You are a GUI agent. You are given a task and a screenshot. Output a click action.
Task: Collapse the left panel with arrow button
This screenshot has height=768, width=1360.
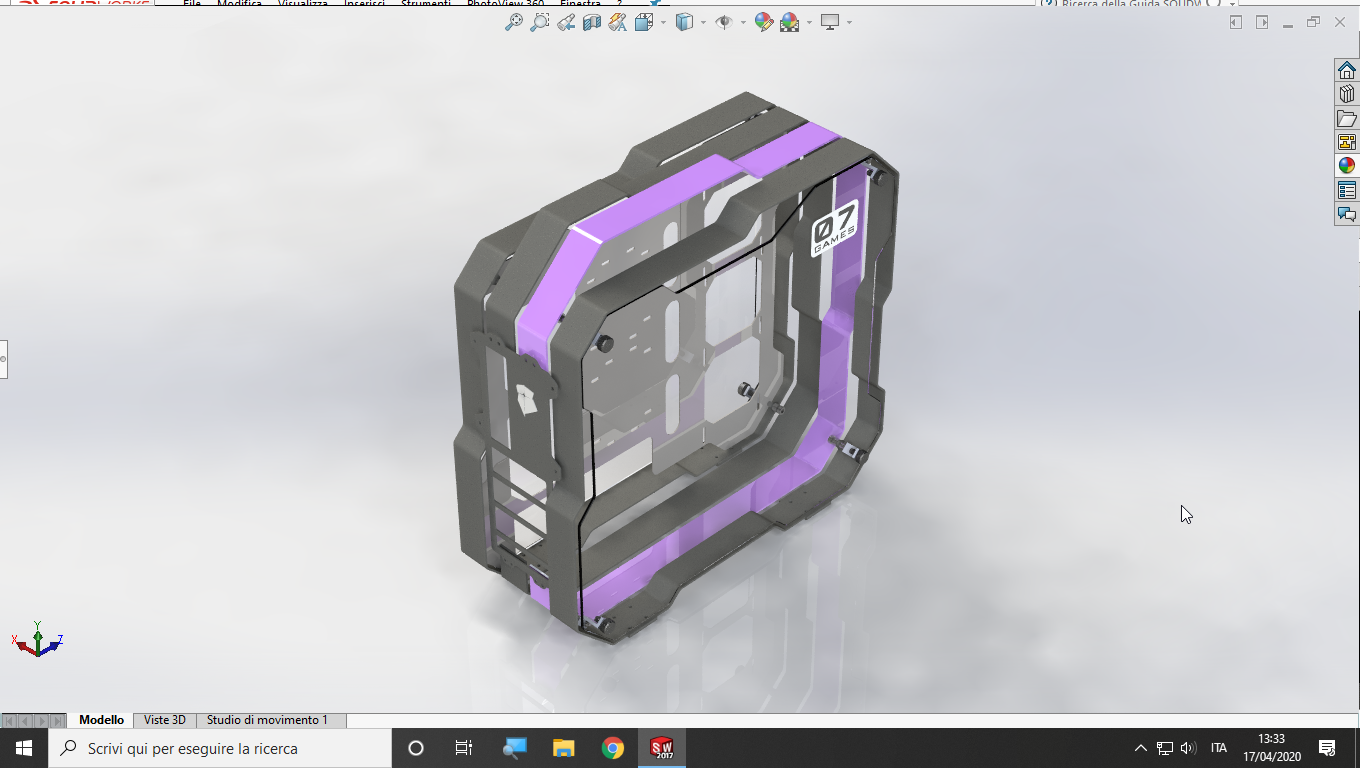[x=1236, y=22]
